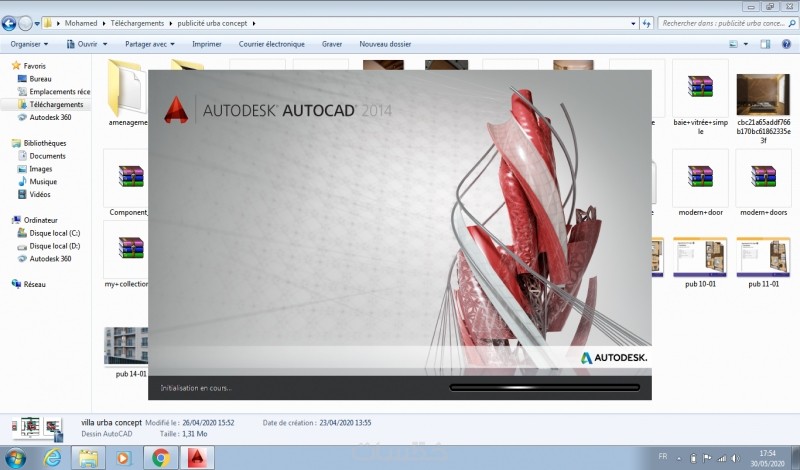
Task: Open Autodesk 360 under Favoris
Action: pos(44,117)
